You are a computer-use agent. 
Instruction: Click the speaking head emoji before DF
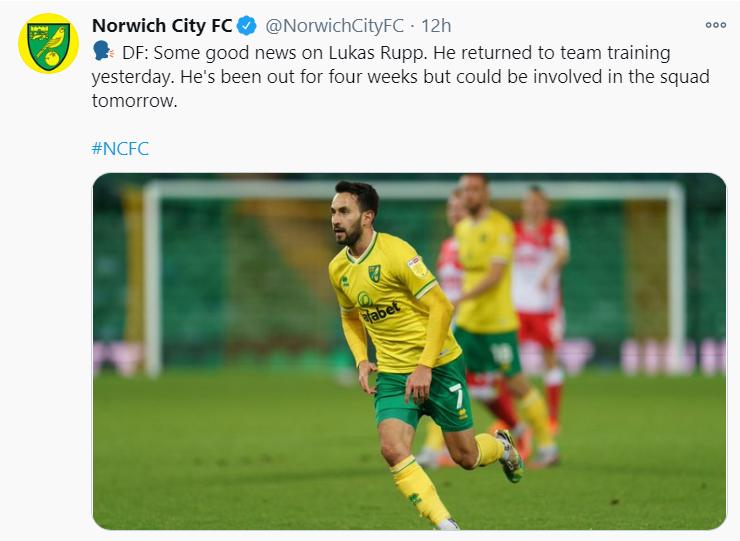point(103,51)
